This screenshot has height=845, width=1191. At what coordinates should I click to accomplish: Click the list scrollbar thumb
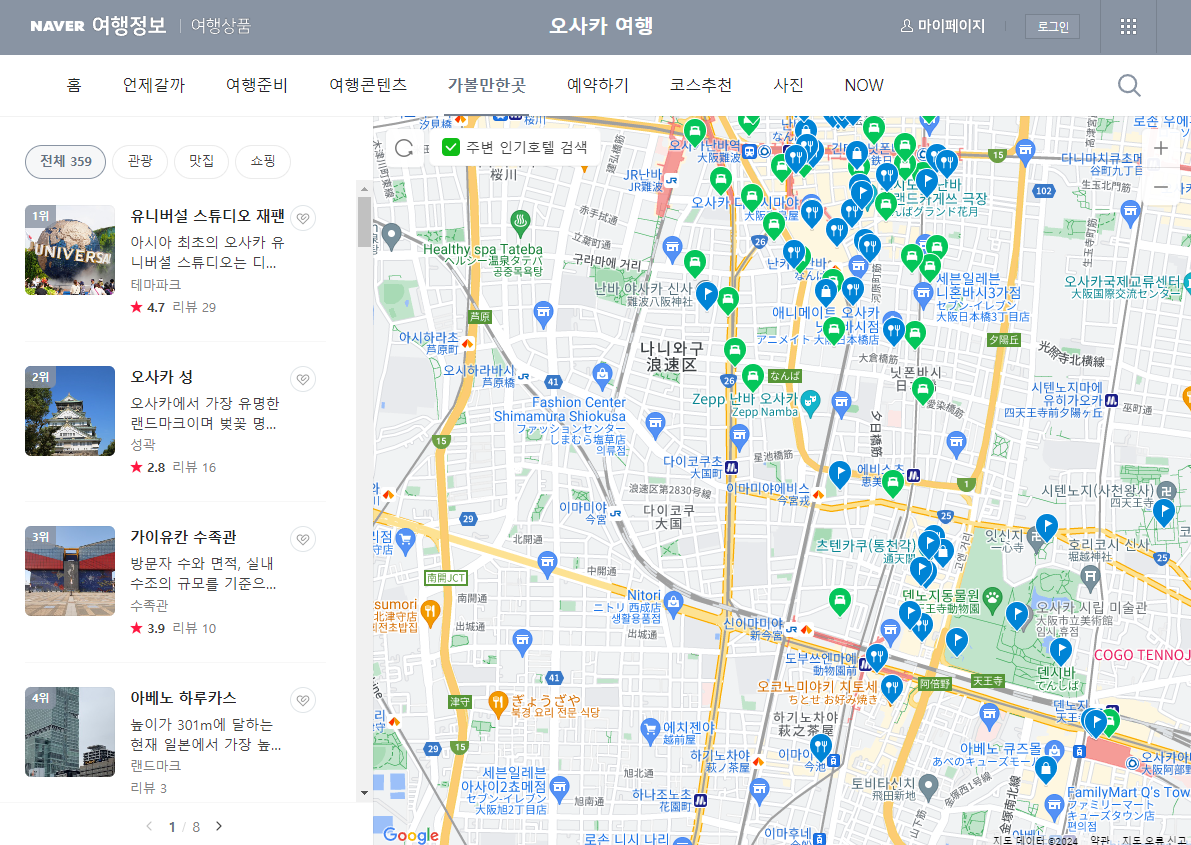tap(364, 222)
